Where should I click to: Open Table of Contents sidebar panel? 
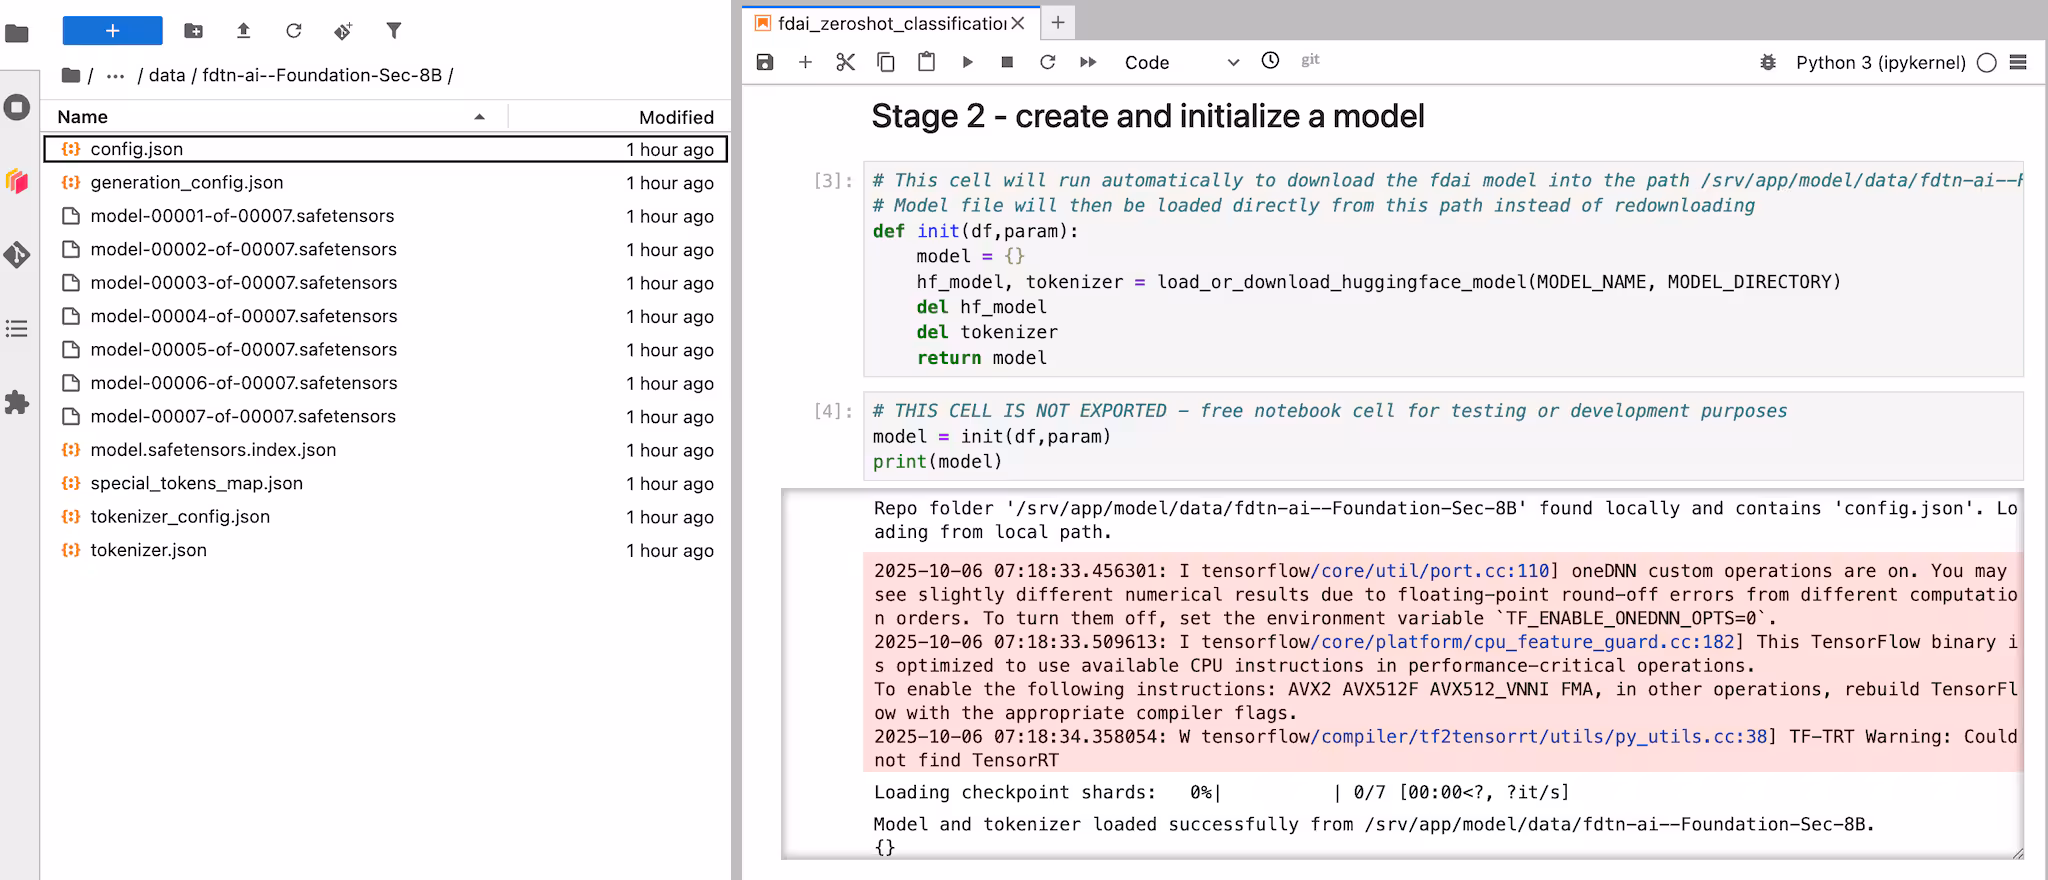[x=17, y=329]
